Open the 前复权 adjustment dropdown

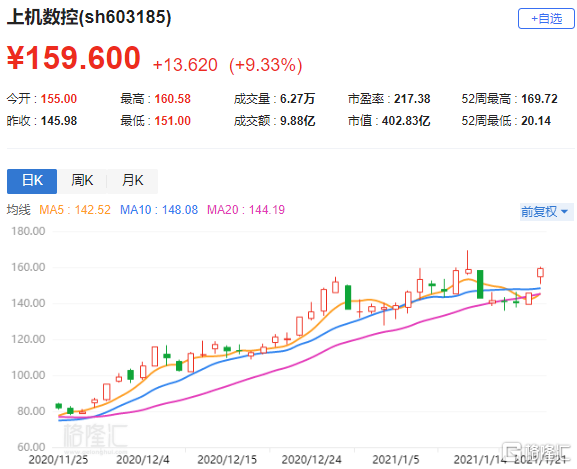546,212
